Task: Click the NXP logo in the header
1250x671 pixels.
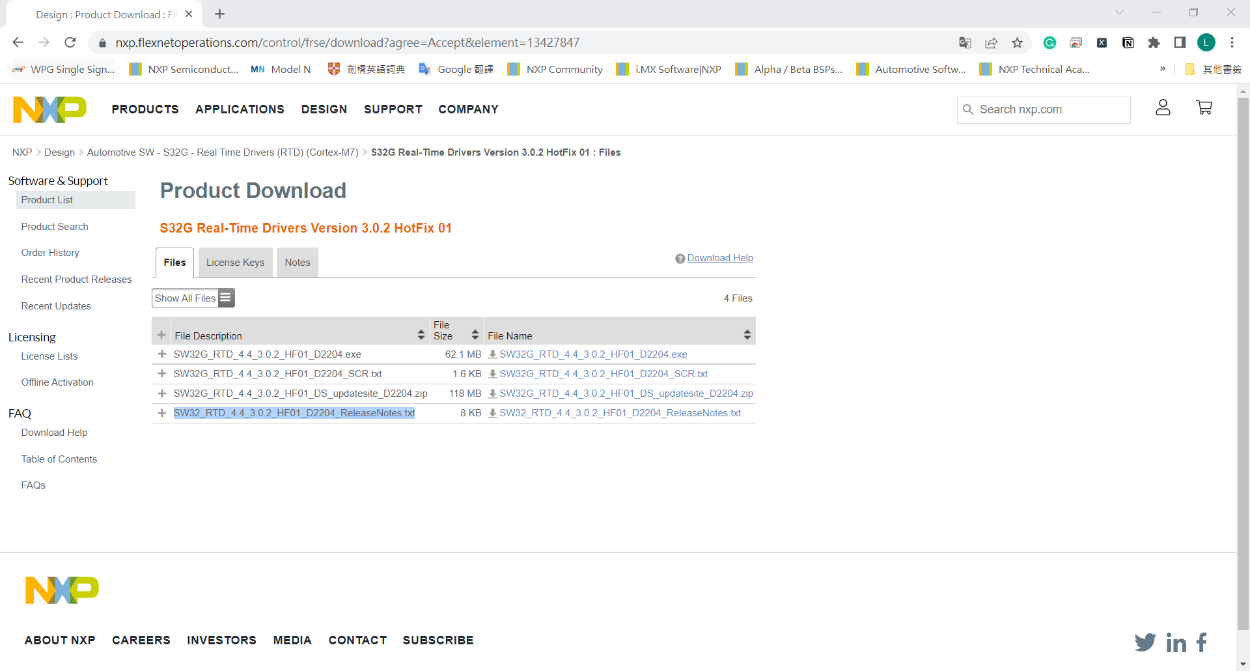Action: click(50, 109)
